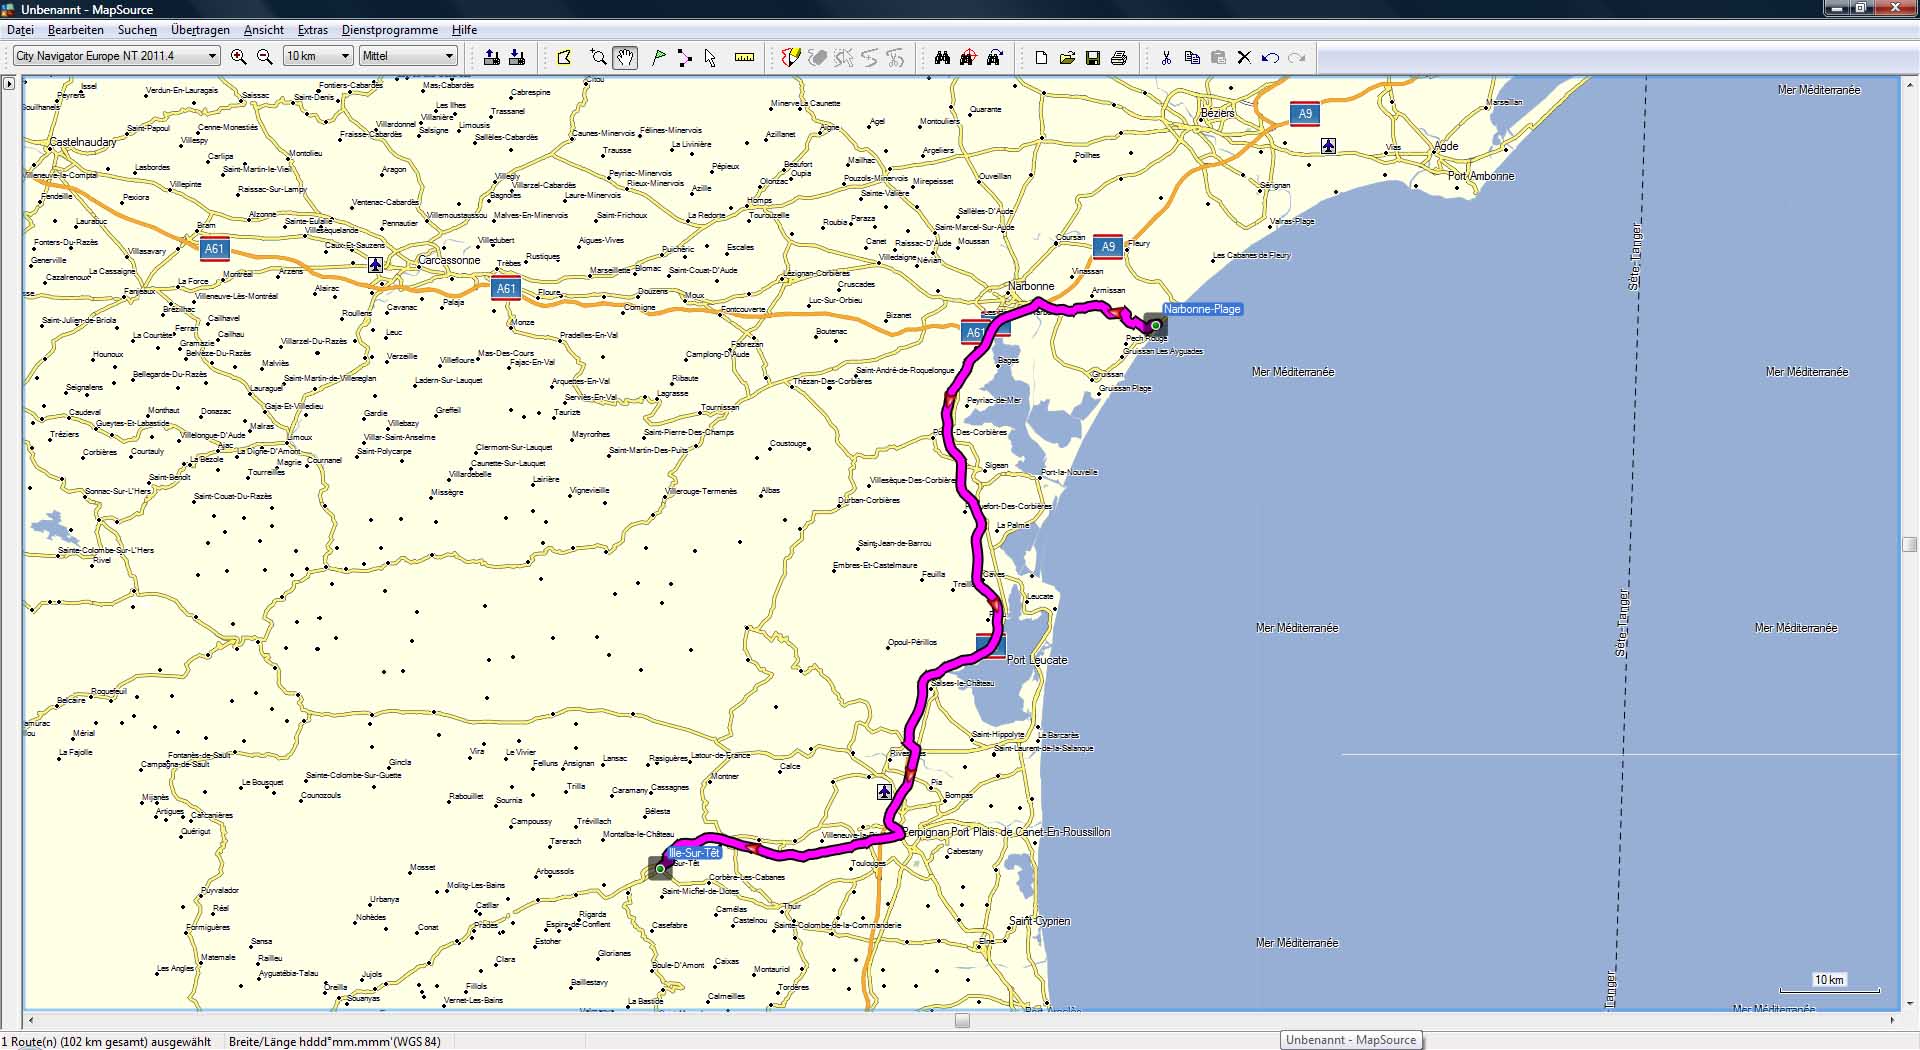Click the Open file folder icon
1920x1050 pixels.
click(x=1067, y=57)
